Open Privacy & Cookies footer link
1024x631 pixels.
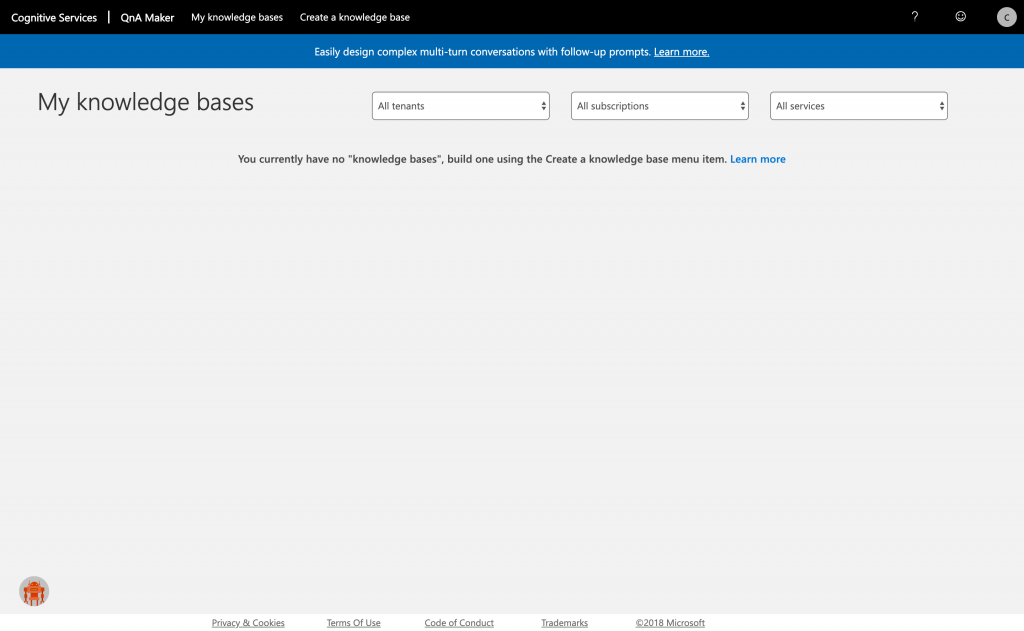pyautogui.click(x=248, y=623)
